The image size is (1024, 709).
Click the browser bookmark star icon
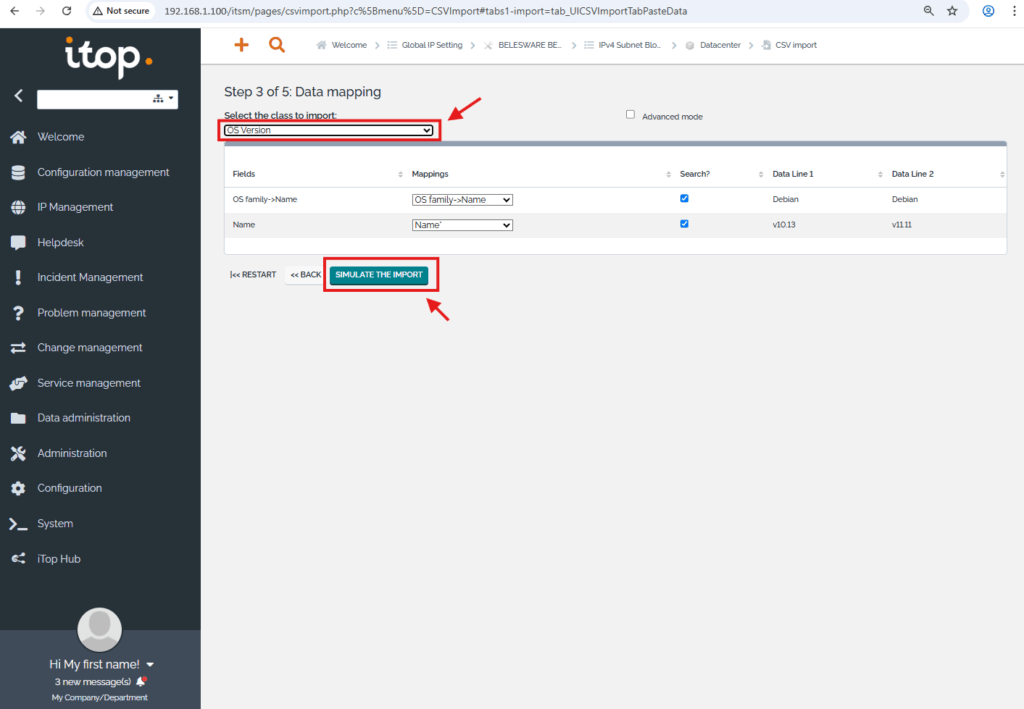[952, 11]
